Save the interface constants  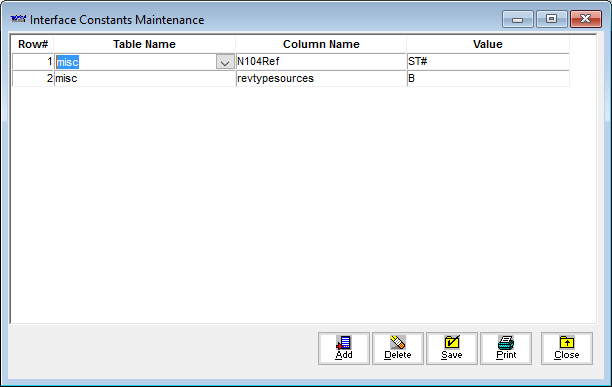point(452,348)
